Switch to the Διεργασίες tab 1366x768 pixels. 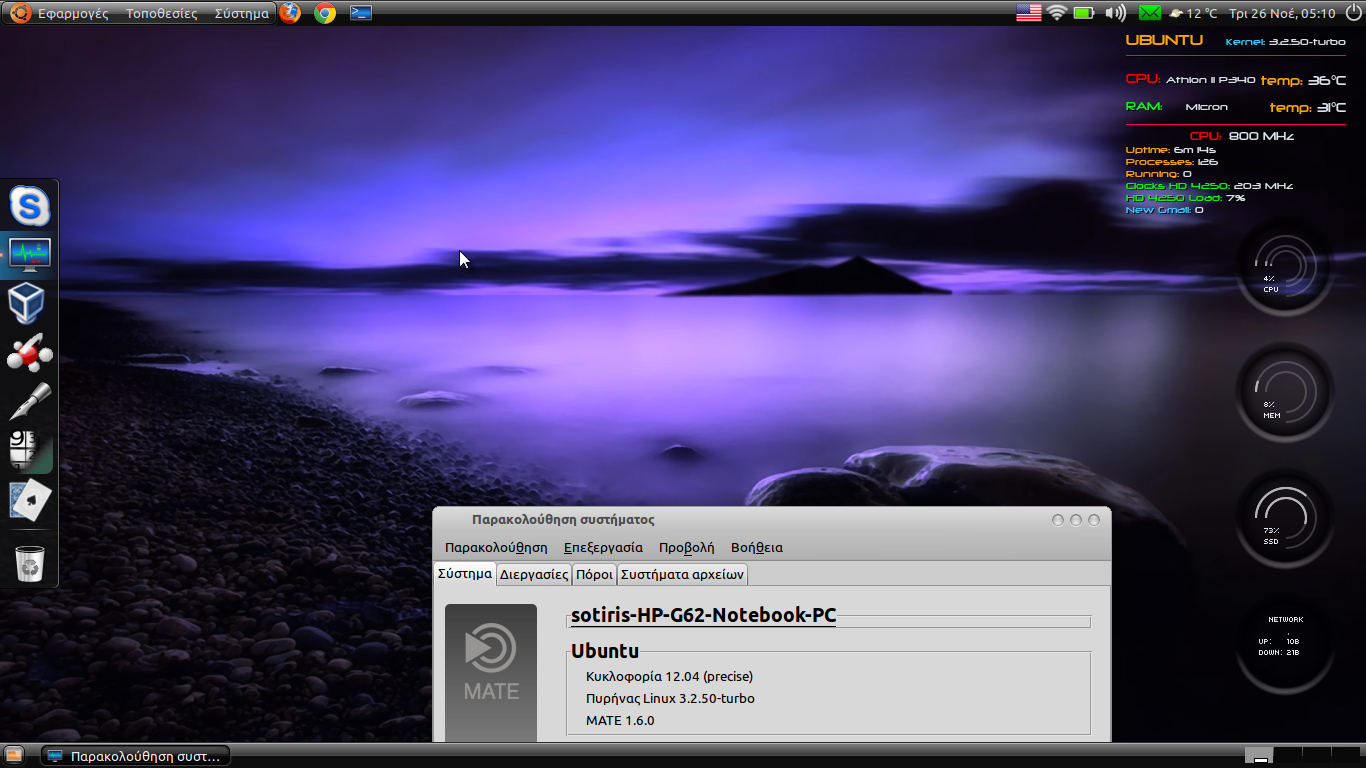coord(534,574)
